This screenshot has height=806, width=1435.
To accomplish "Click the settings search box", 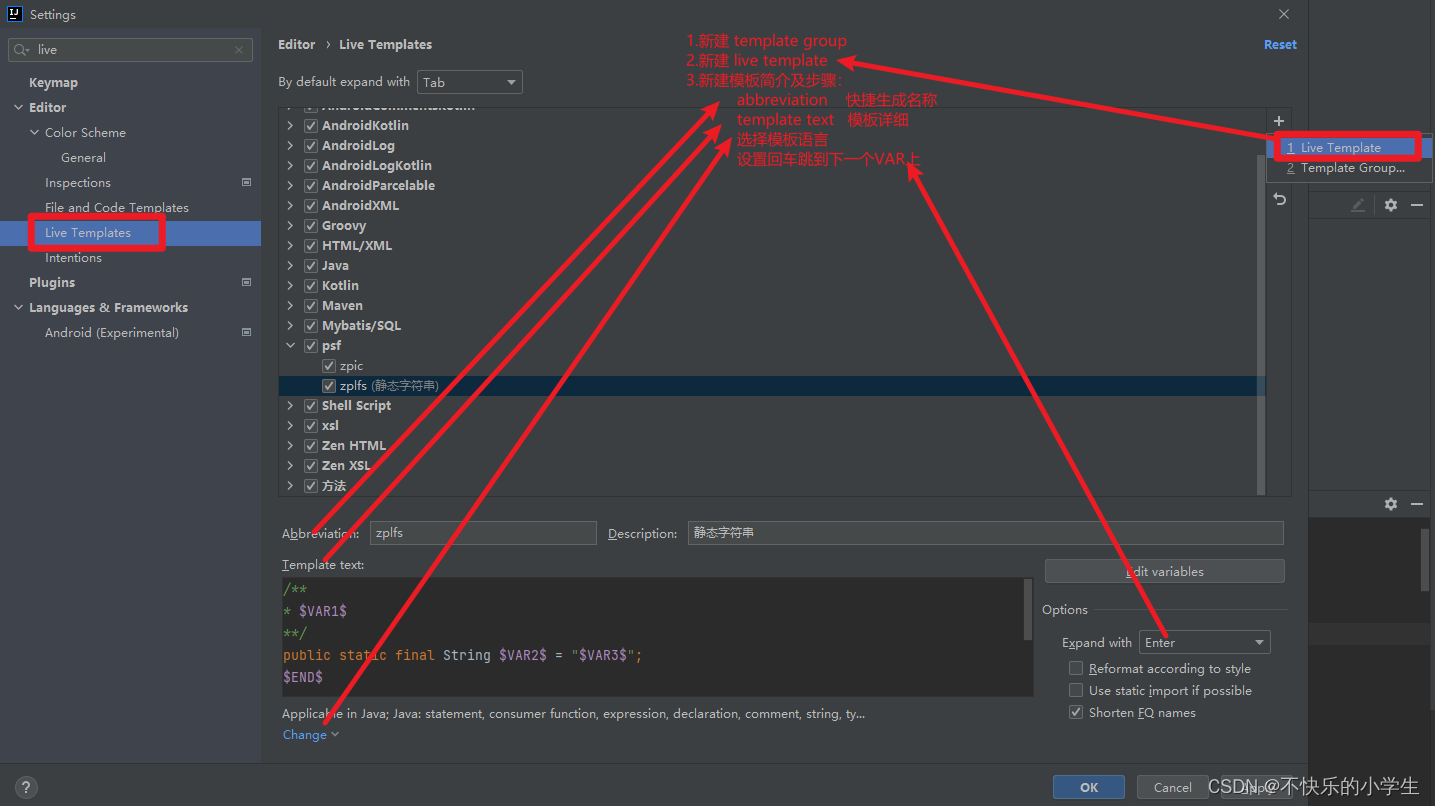I will point(130,50).
